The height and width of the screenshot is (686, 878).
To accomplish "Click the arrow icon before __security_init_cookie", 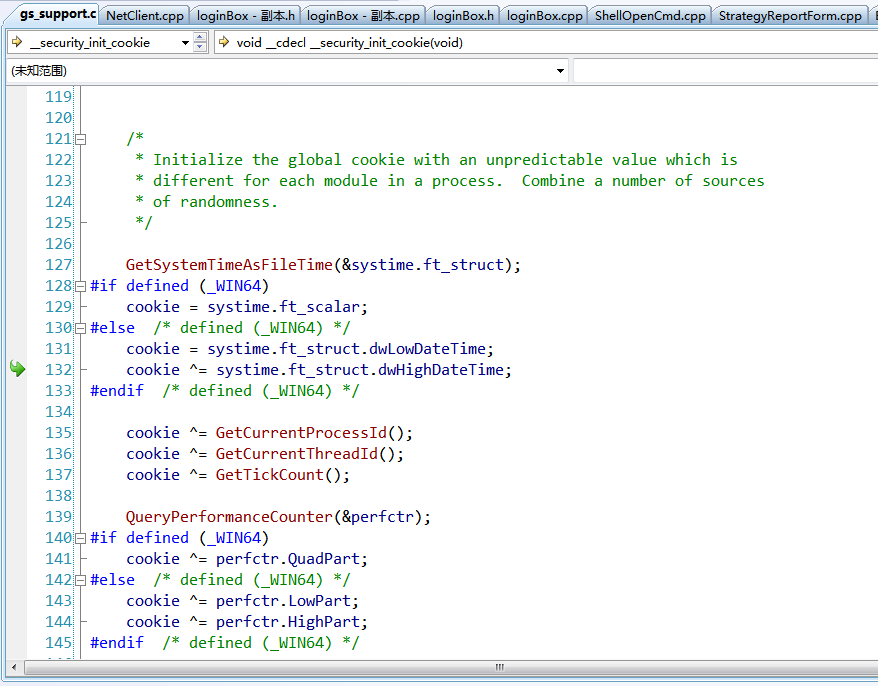I will click(x=17, y=42).
